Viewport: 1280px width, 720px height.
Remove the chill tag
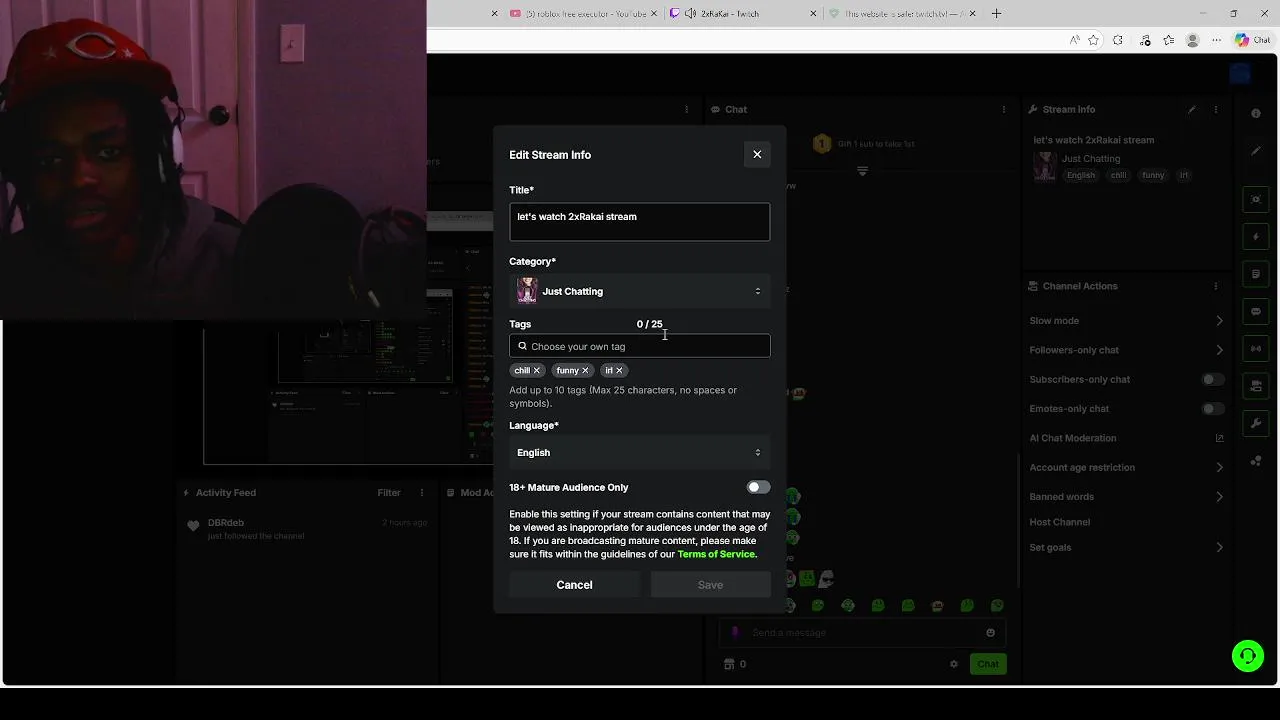(536, 371)
